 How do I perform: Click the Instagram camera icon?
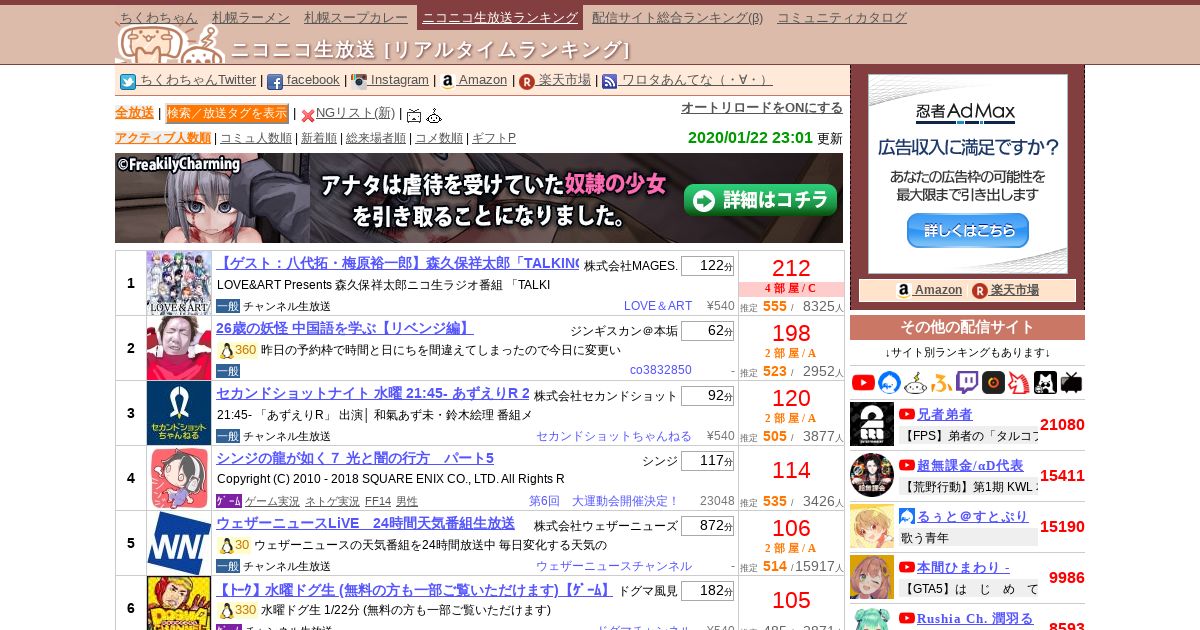[x=359, y=82]
